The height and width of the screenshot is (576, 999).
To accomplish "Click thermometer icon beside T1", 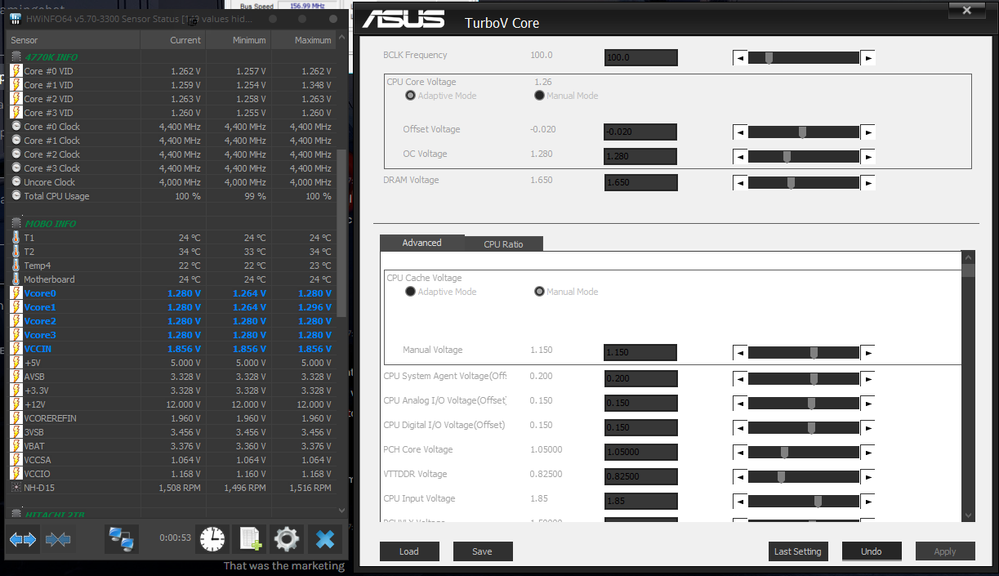I will (17, 238).
